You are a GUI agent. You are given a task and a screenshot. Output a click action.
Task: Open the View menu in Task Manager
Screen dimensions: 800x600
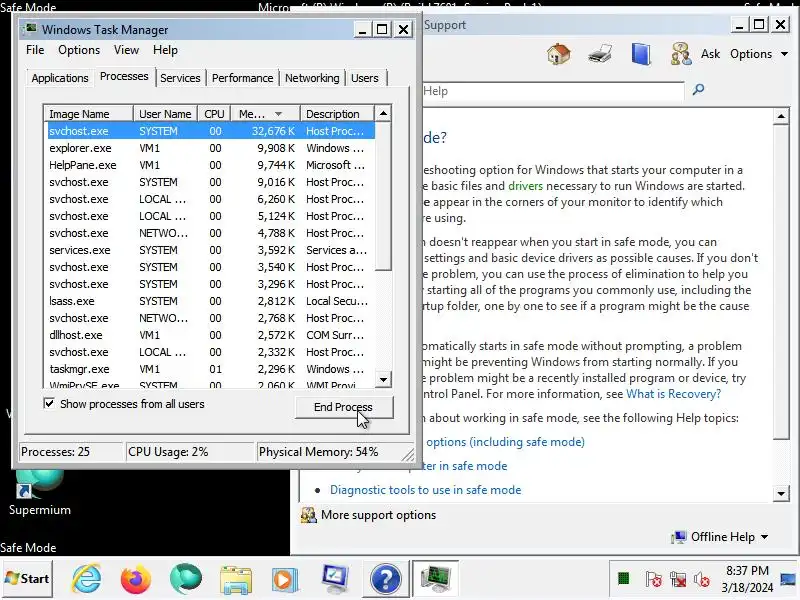point(126,50)
